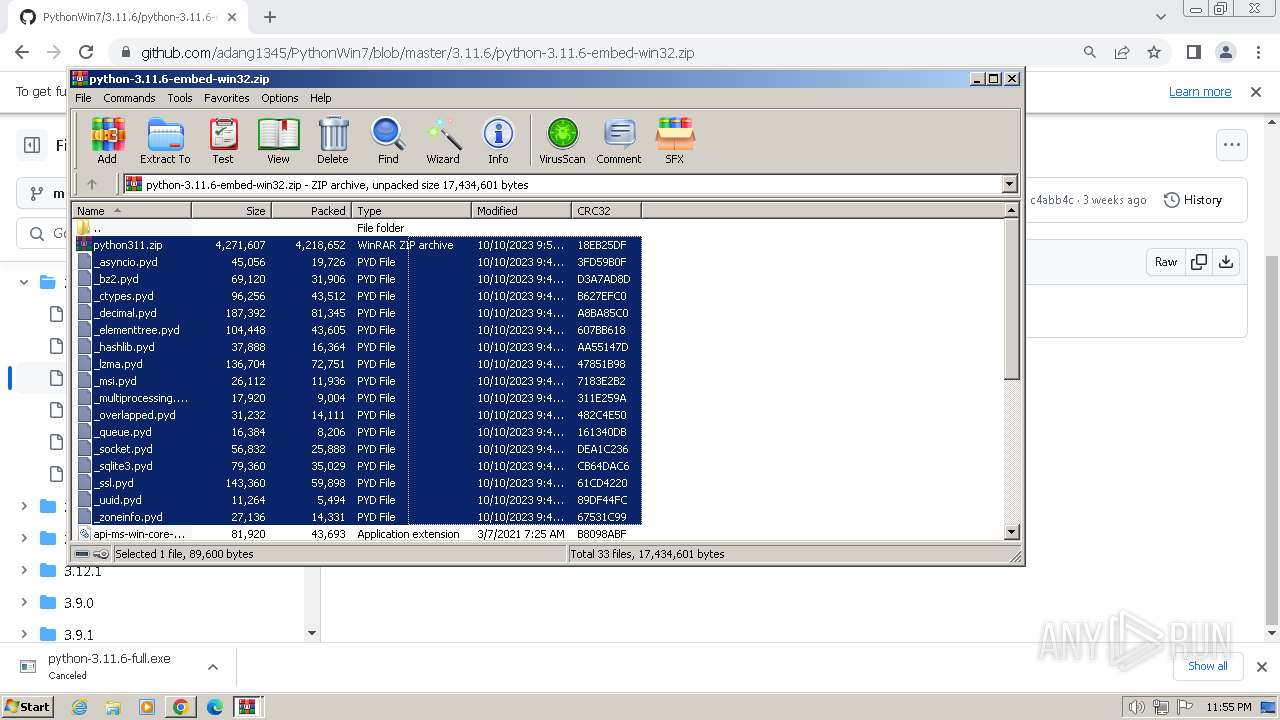Viewport: 1280px width, 720px height.
Task: Sort file list by Name column
Action: (x=132, y=210)
